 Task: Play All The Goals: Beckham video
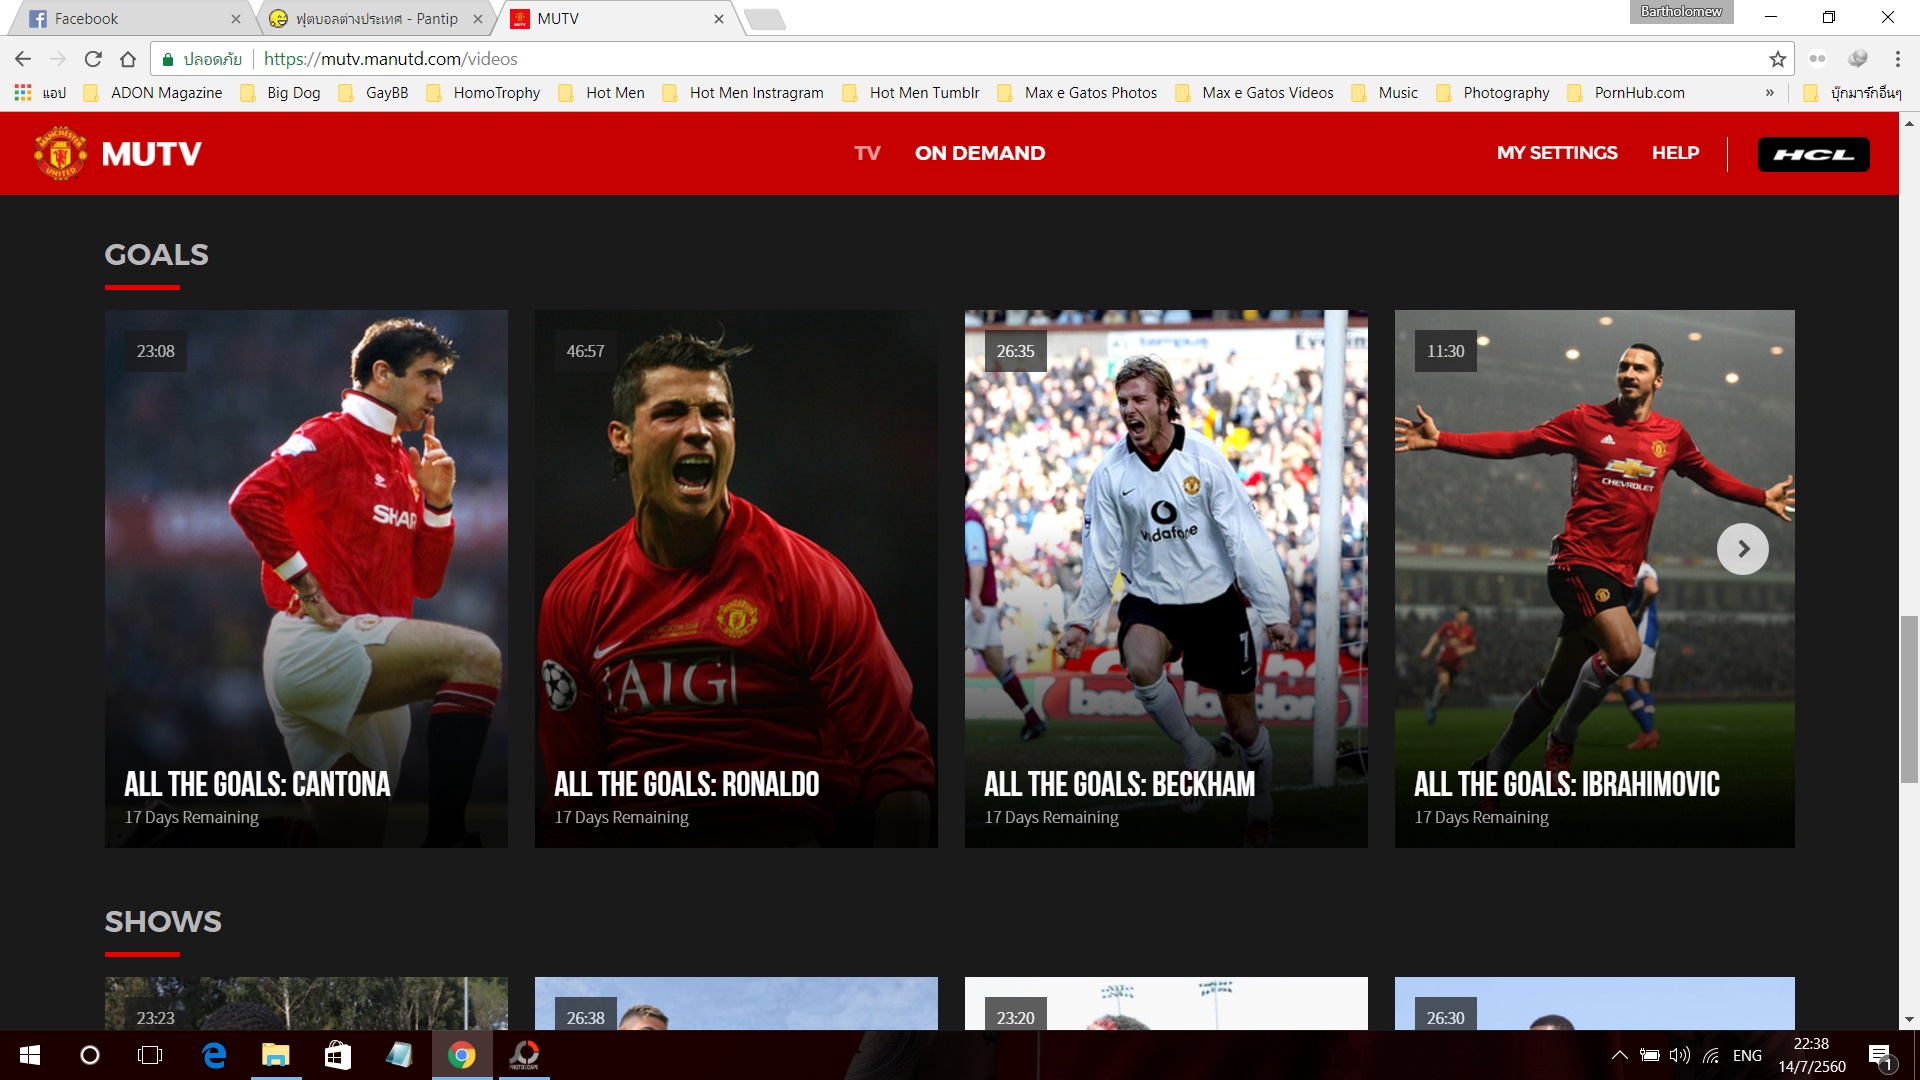[1166, 579]
